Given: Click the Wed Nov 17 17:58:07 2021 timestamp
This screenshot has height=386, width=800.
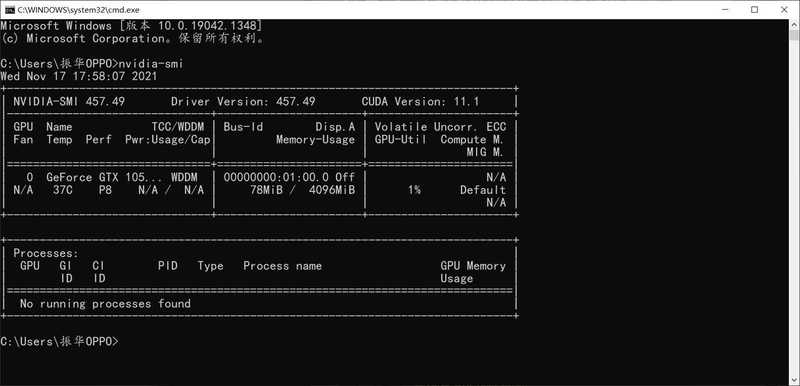Looking at the screenshot, I should [x=79, y=76].
